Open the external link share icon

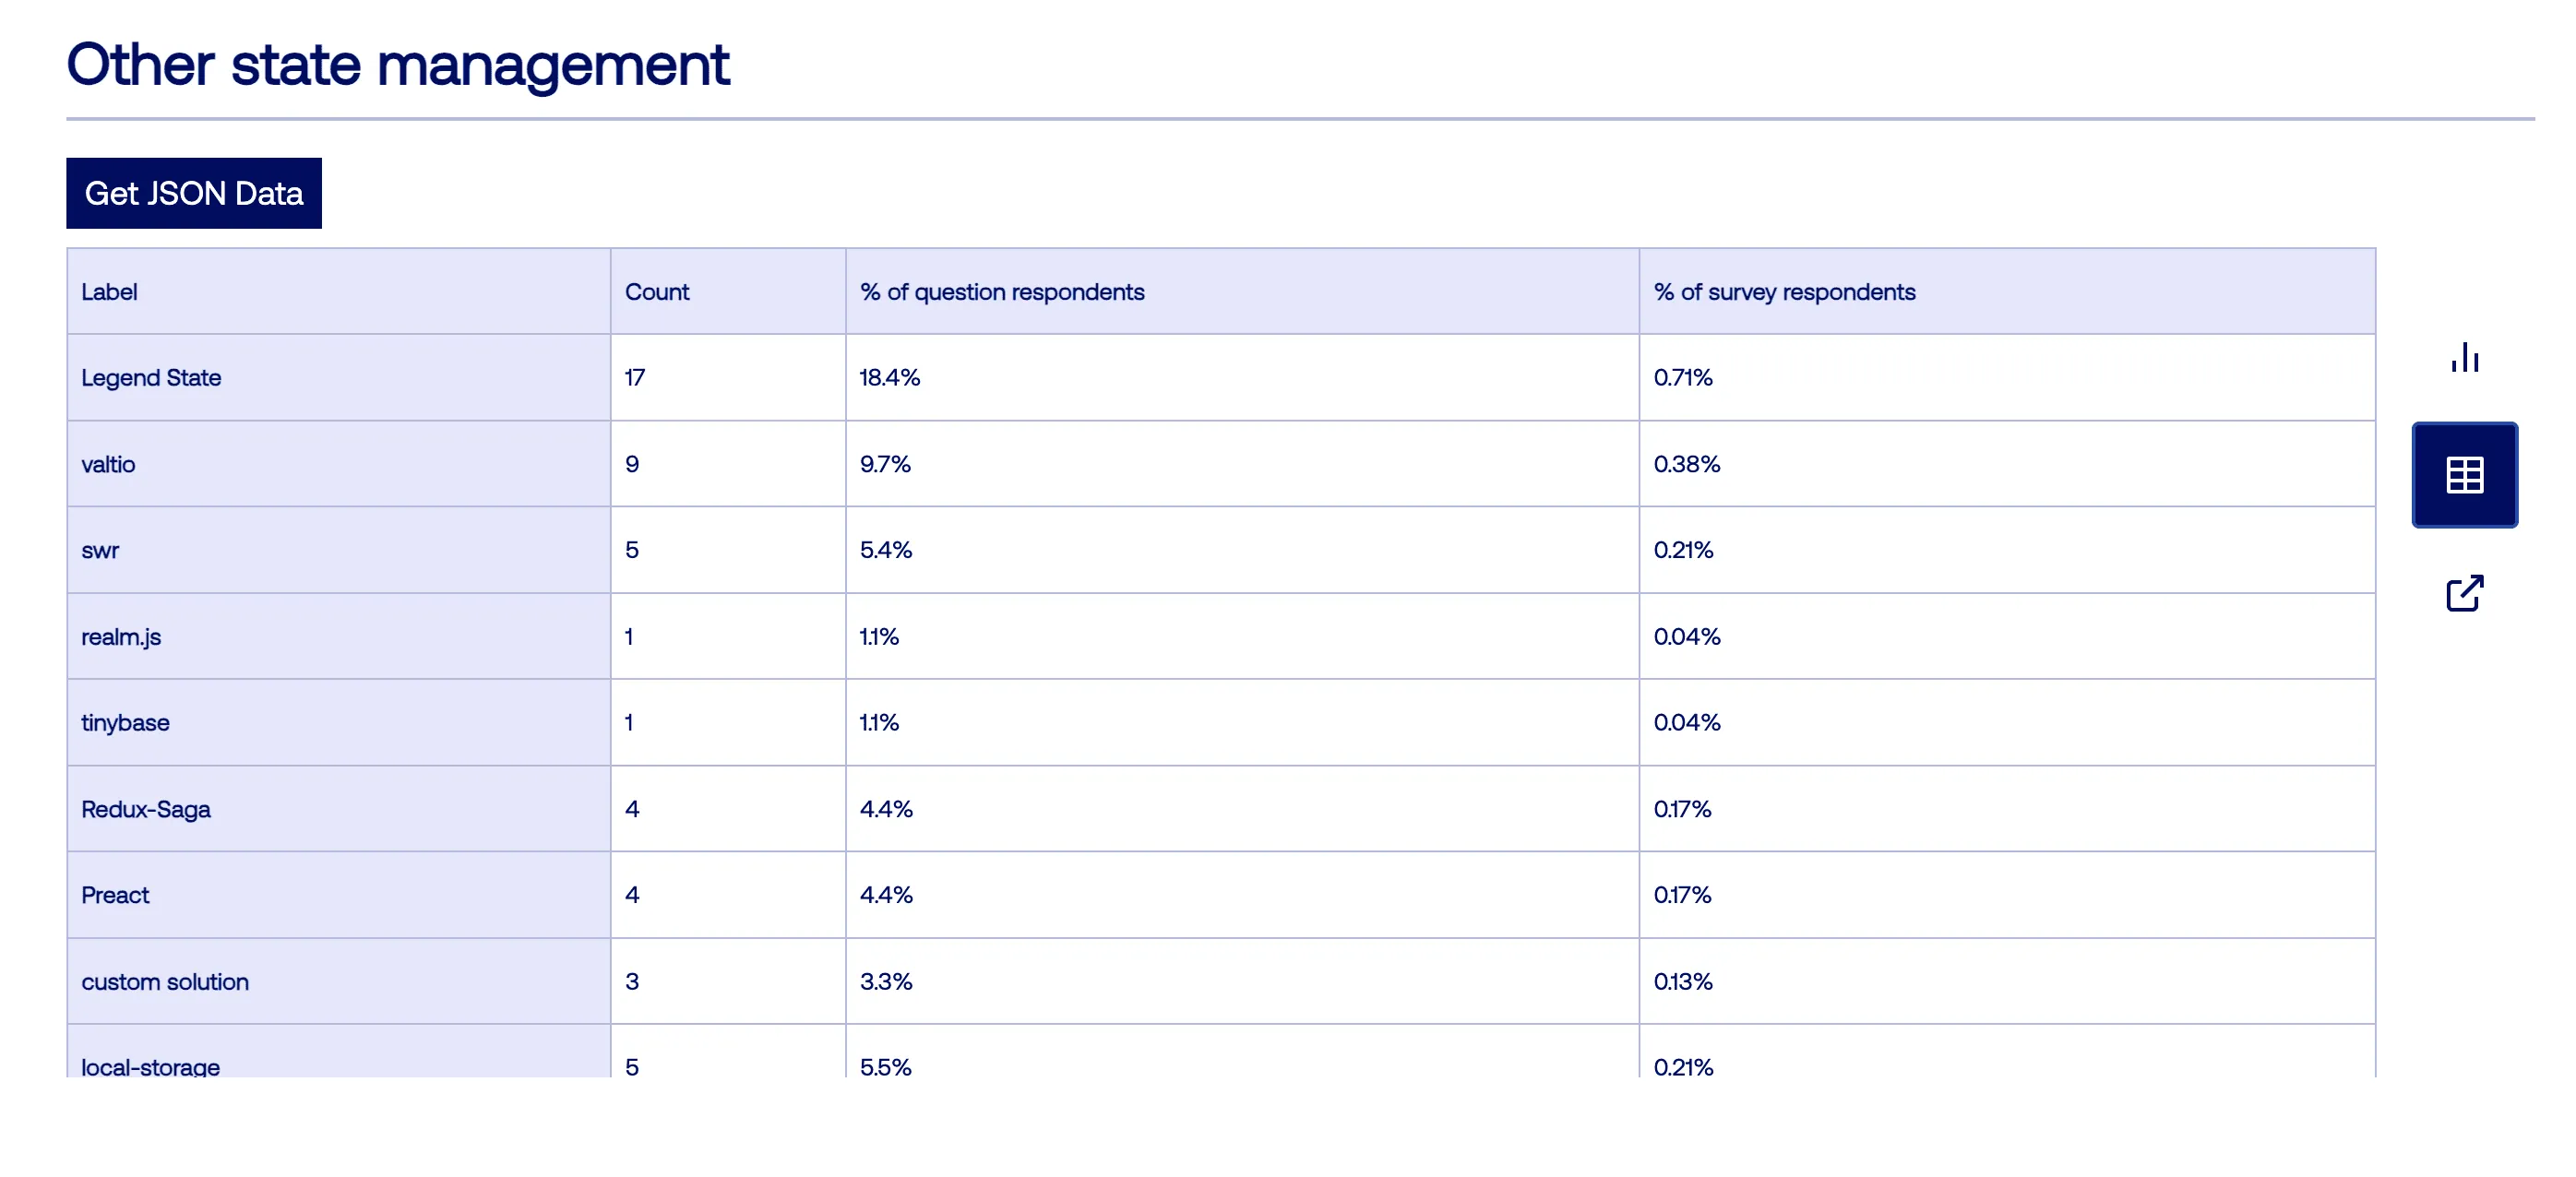(x=2464, y=593)
